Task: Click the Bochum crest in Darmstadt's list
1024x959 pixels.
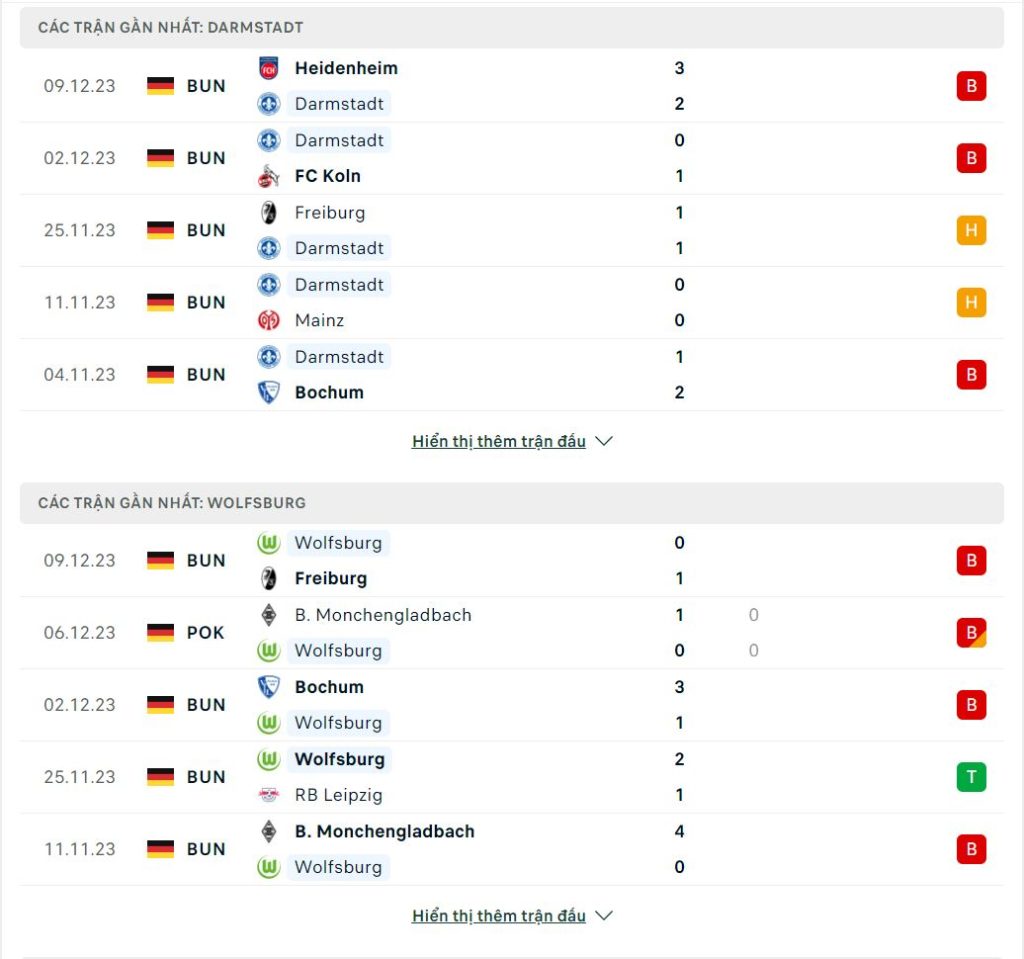Action: pyautogui.click(x=268, y=393)
